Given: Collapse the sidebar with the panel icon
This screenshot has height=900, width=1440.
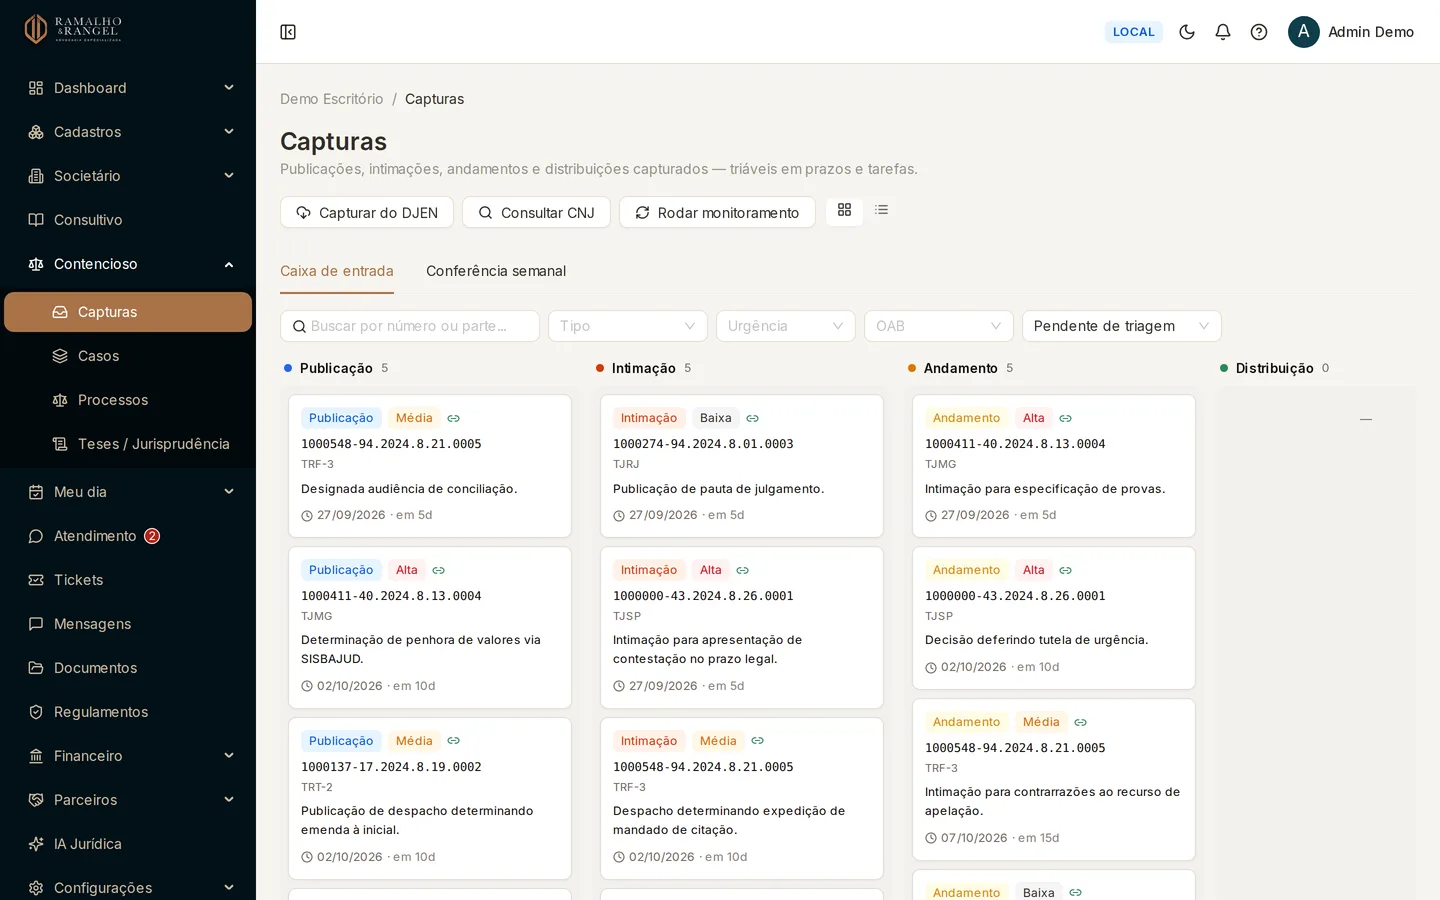Looking at the screenshot, I should [288, 32].
